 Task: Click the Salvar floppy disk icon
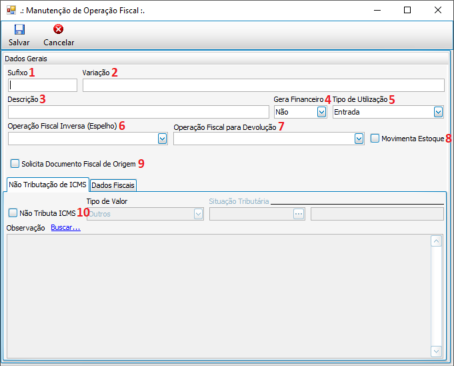pos(19,30)
